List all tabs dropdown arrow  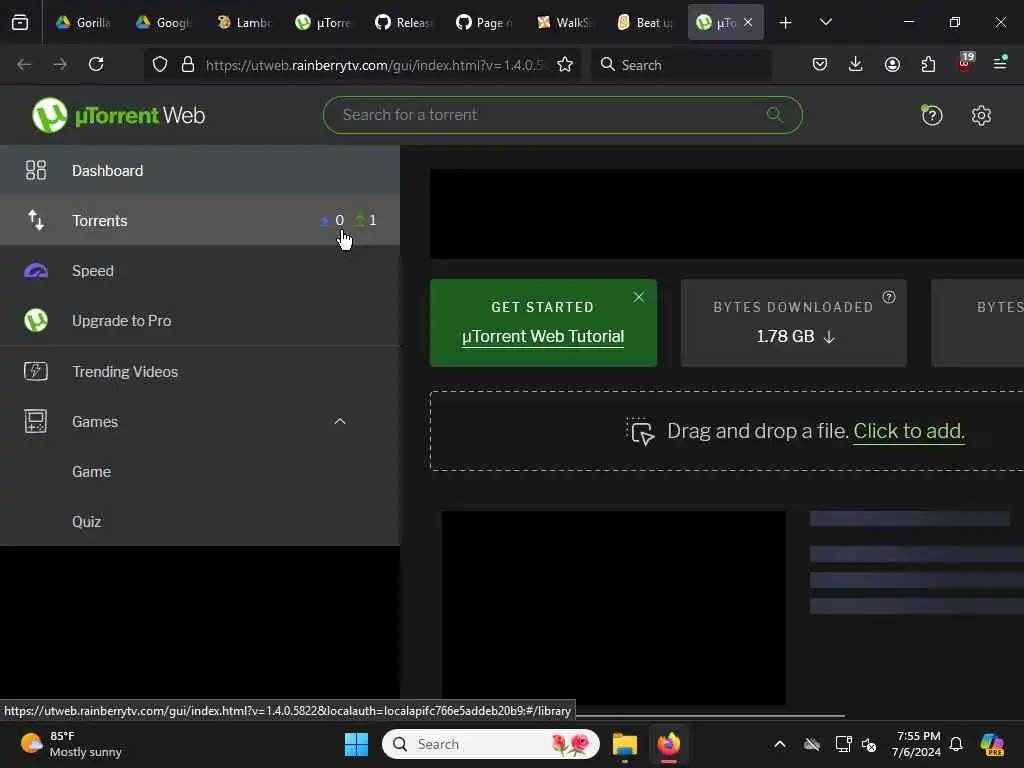pyautogui.click(x=825, y=23)
